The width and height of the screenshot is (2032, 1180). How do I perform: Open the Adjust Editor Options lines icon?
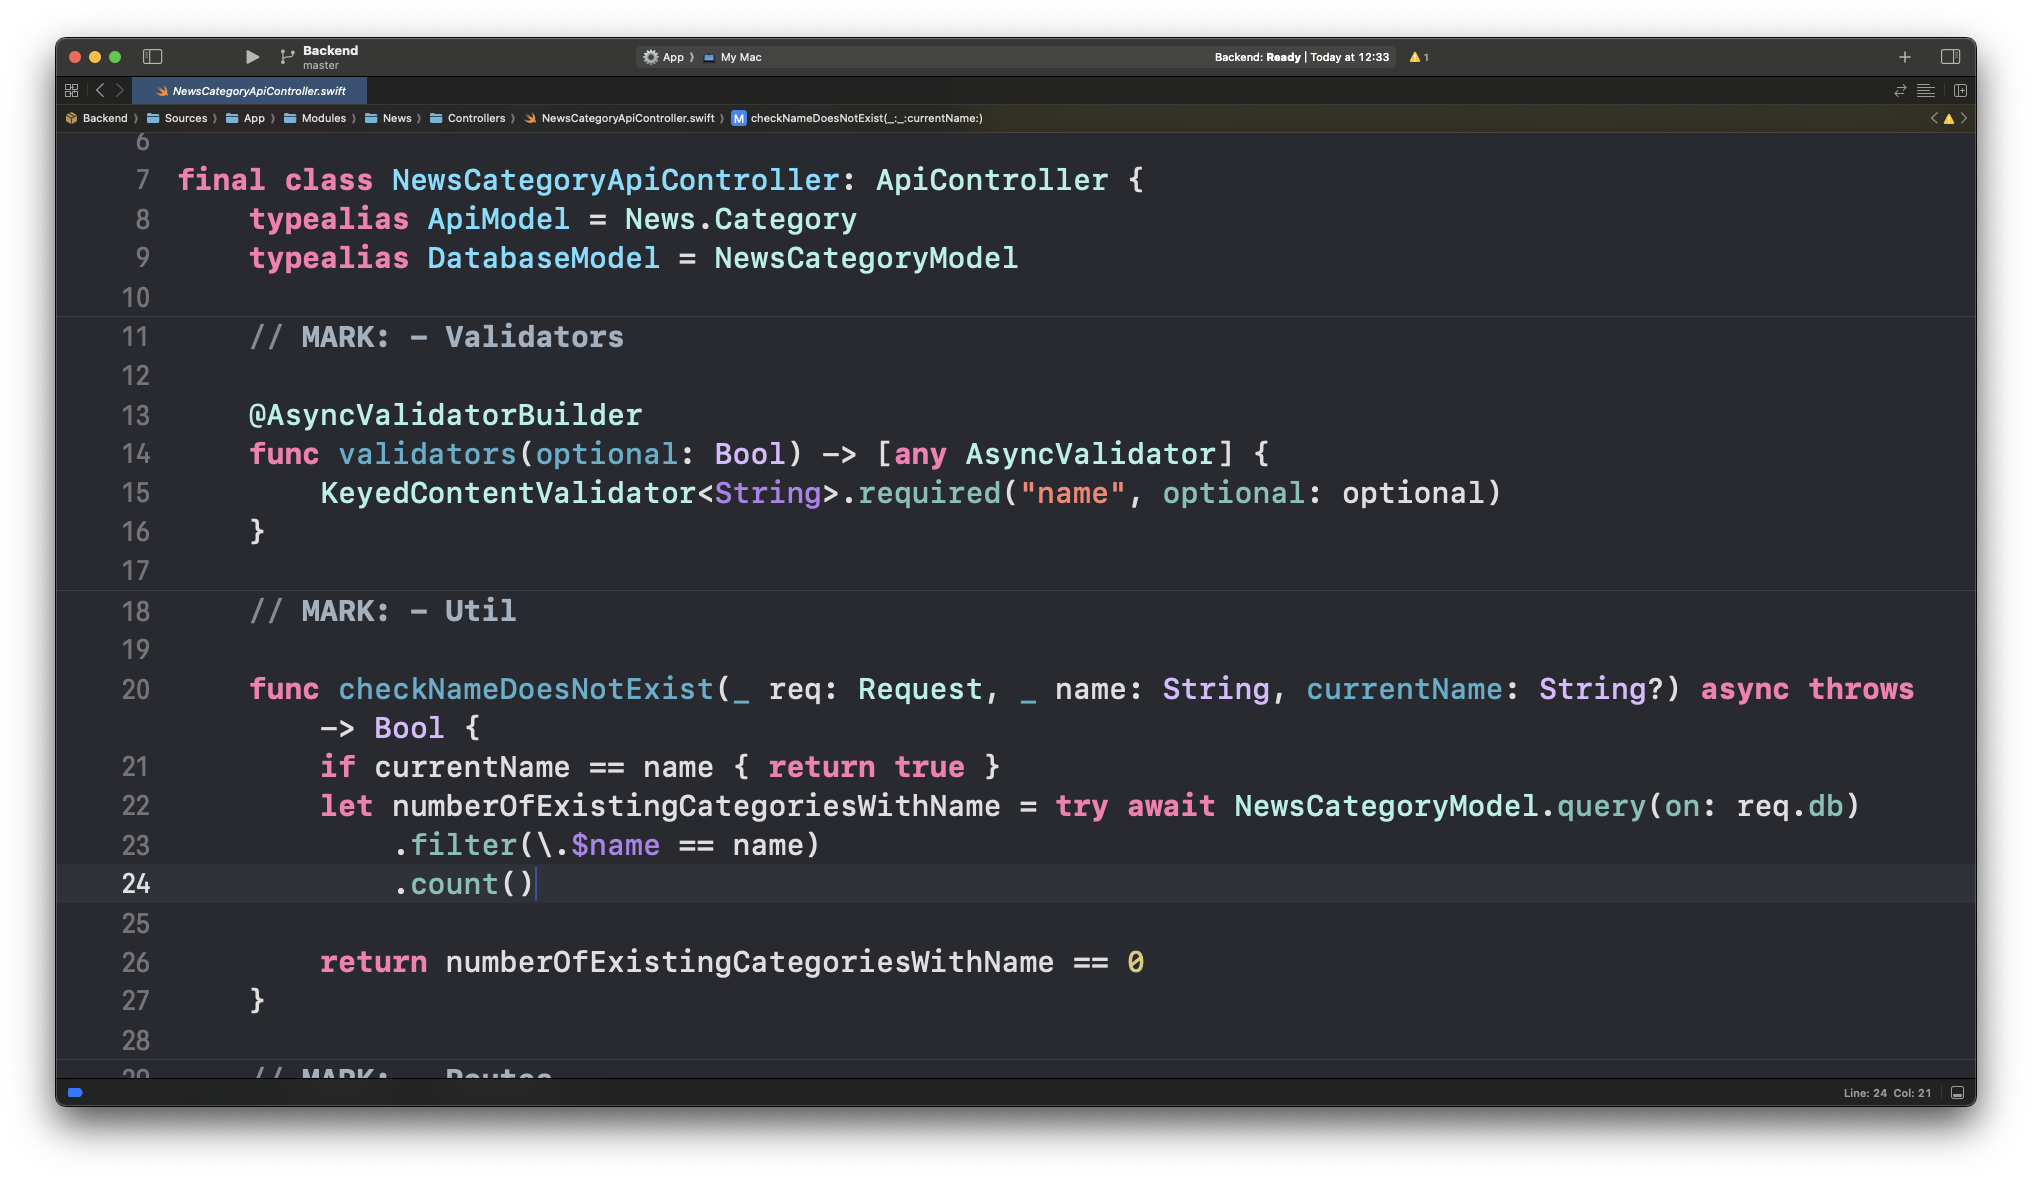(1926, 91)
